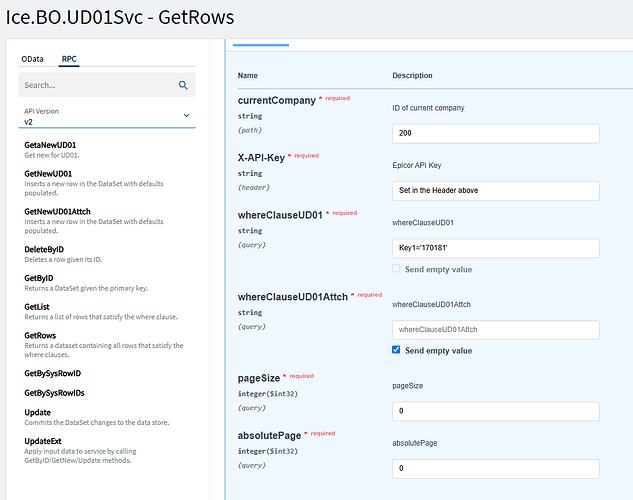Open the DeleteByID method
The image size is (633, 500).
[44, 249]
